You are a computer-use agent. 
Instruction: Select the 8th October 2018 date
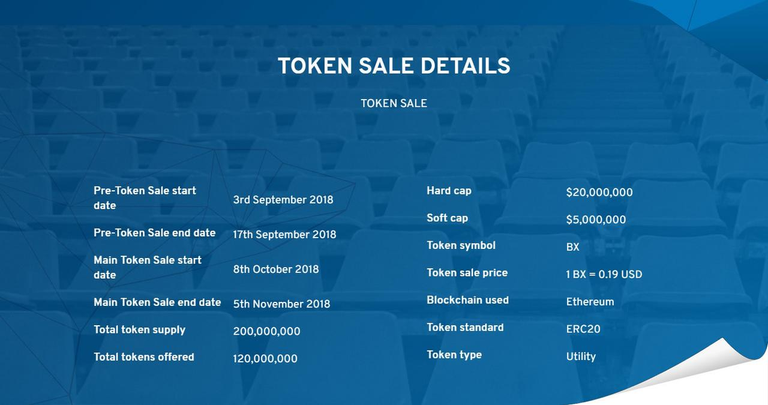276,269
